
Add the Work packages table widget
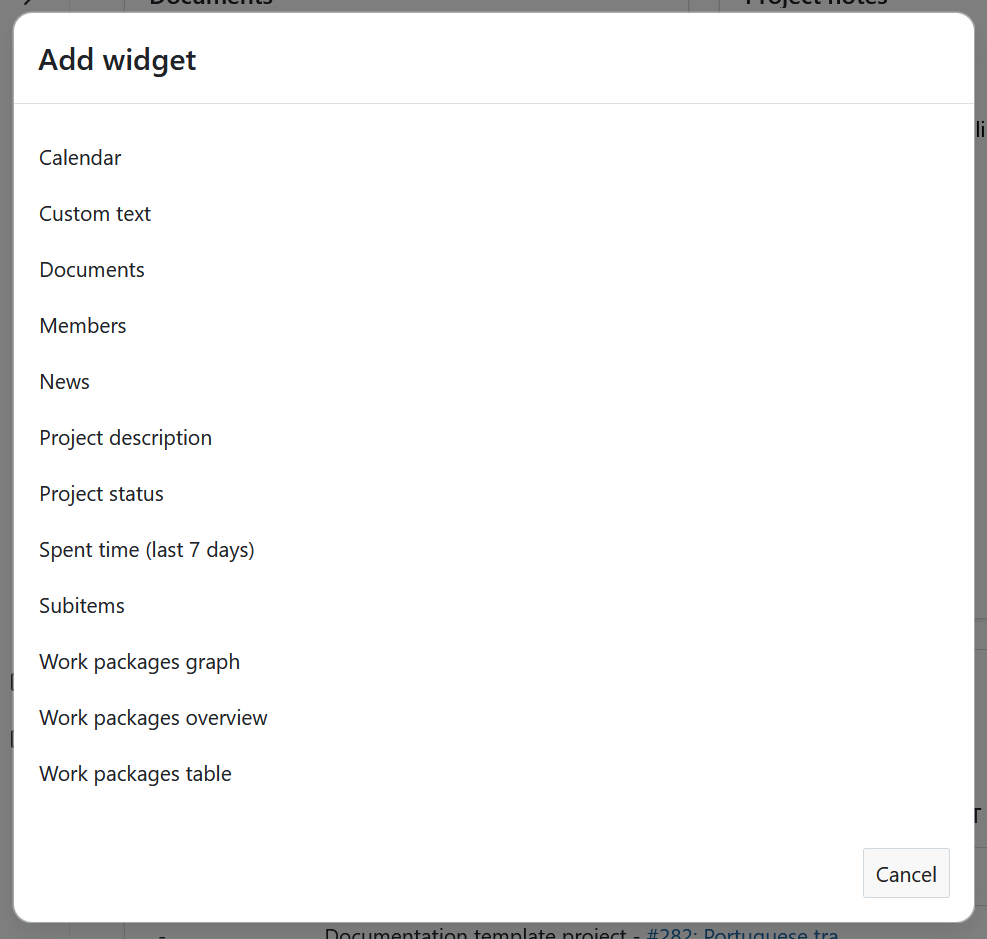coord(135,773)
